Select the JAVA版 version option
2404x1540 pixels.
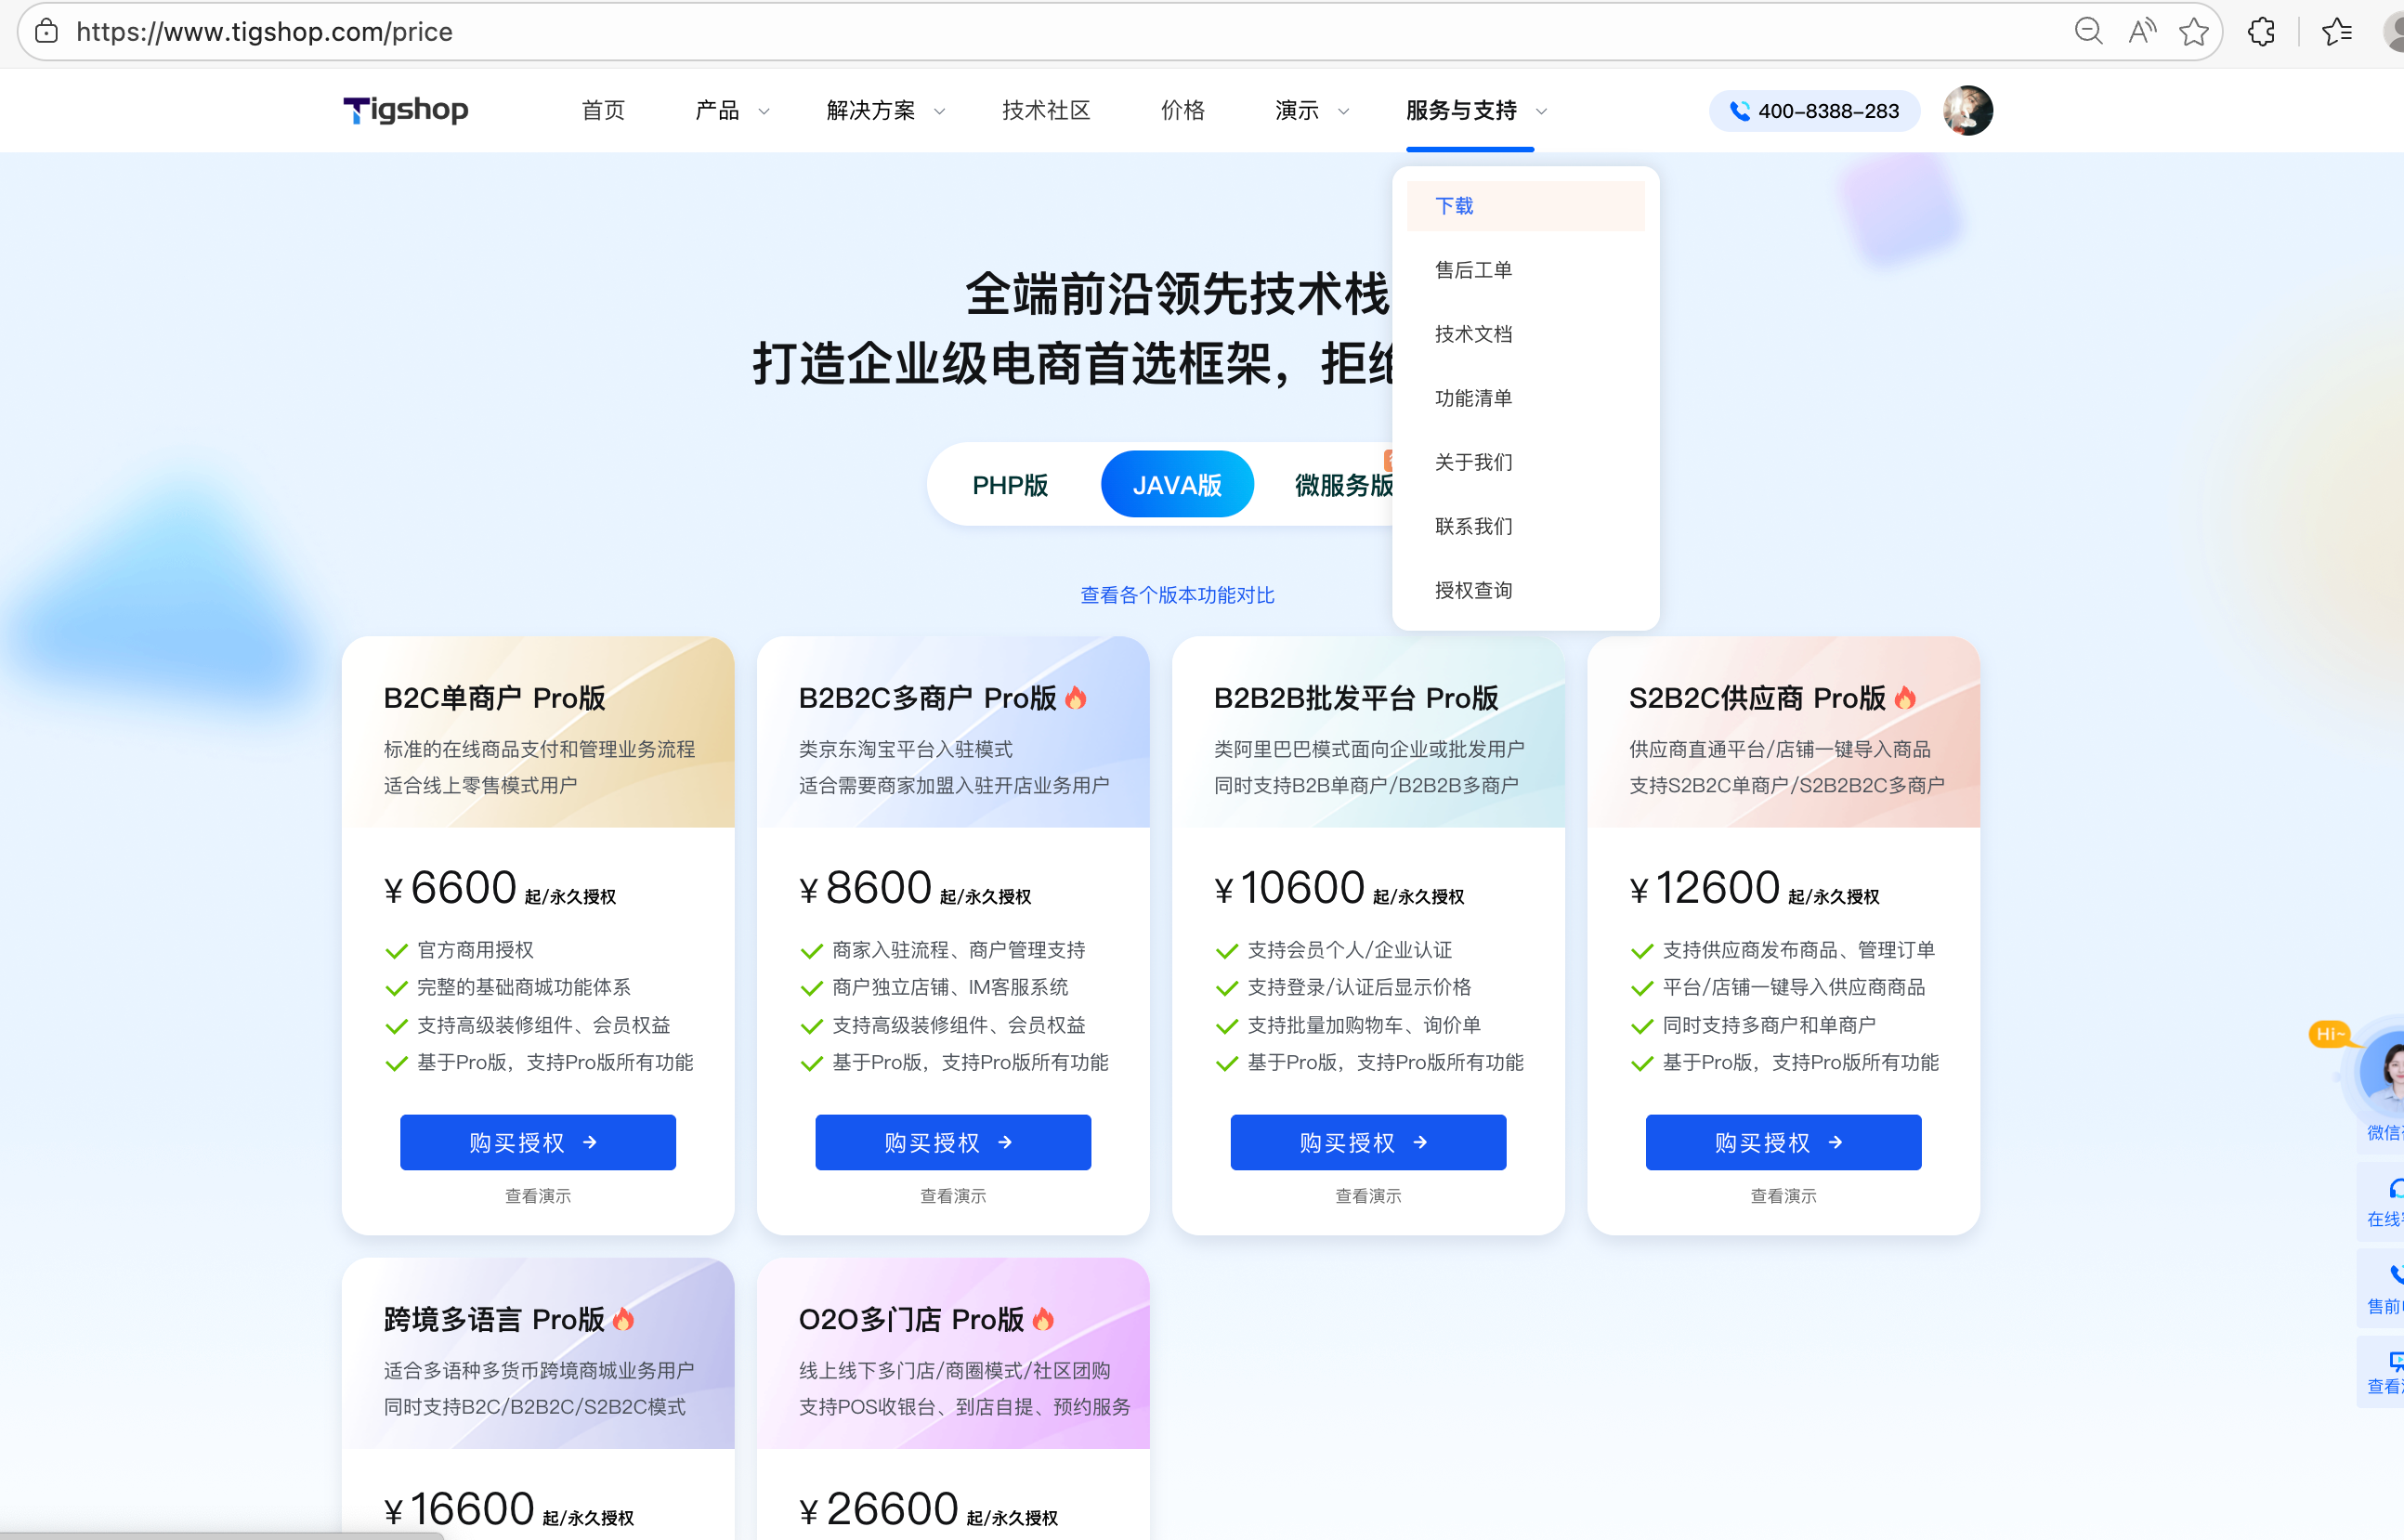tap(1177, 485)
